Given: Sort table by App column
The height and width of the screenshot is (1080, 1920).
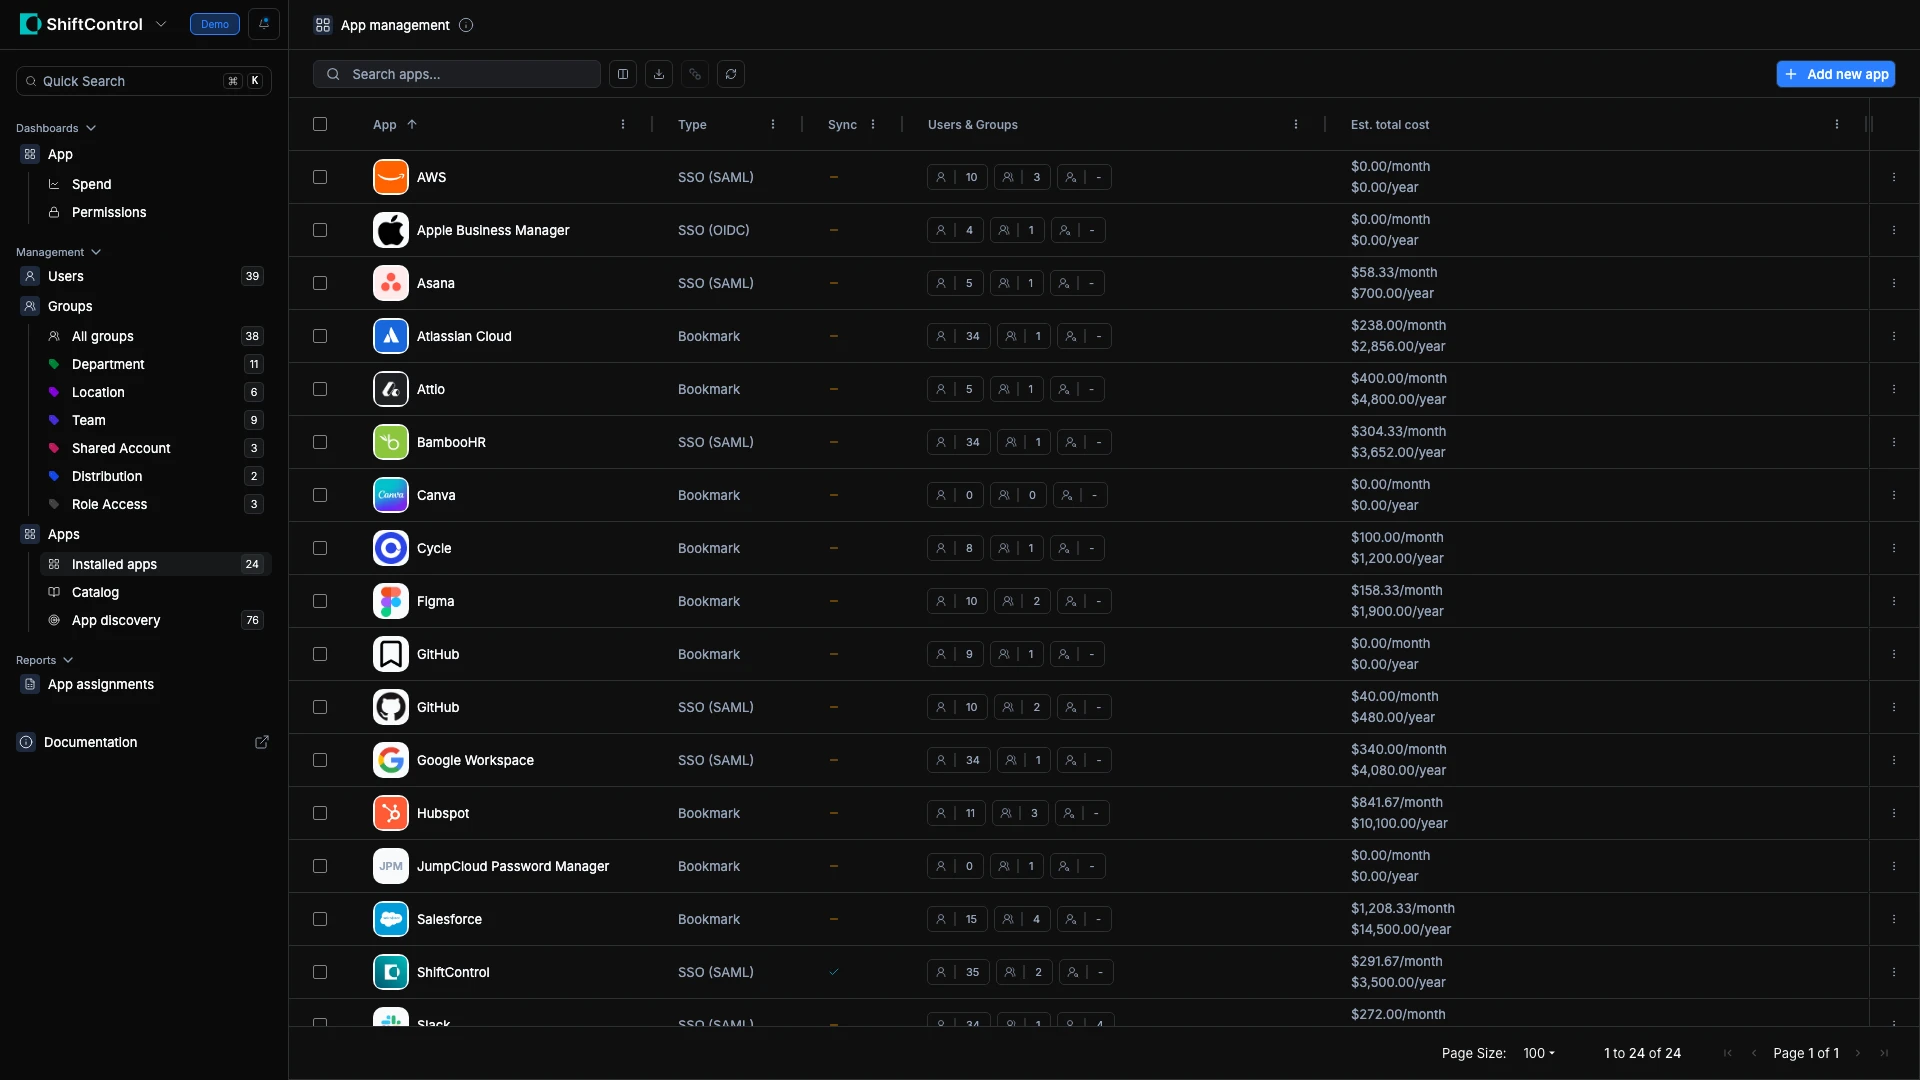Looking at the screenshot, I should coord(395,124).
